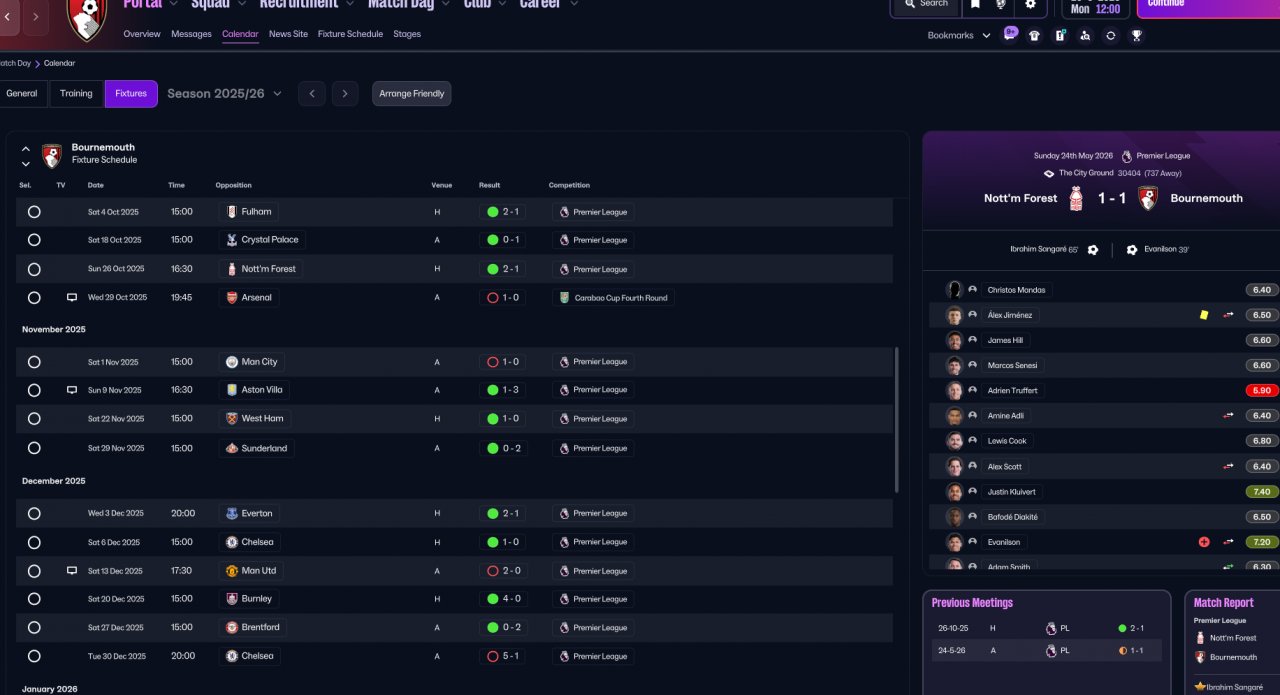Image resolution: width=1280 pixels, height=695 pixels.
Task: Click the Man Utd opposition link
Action: pos(251,571)
